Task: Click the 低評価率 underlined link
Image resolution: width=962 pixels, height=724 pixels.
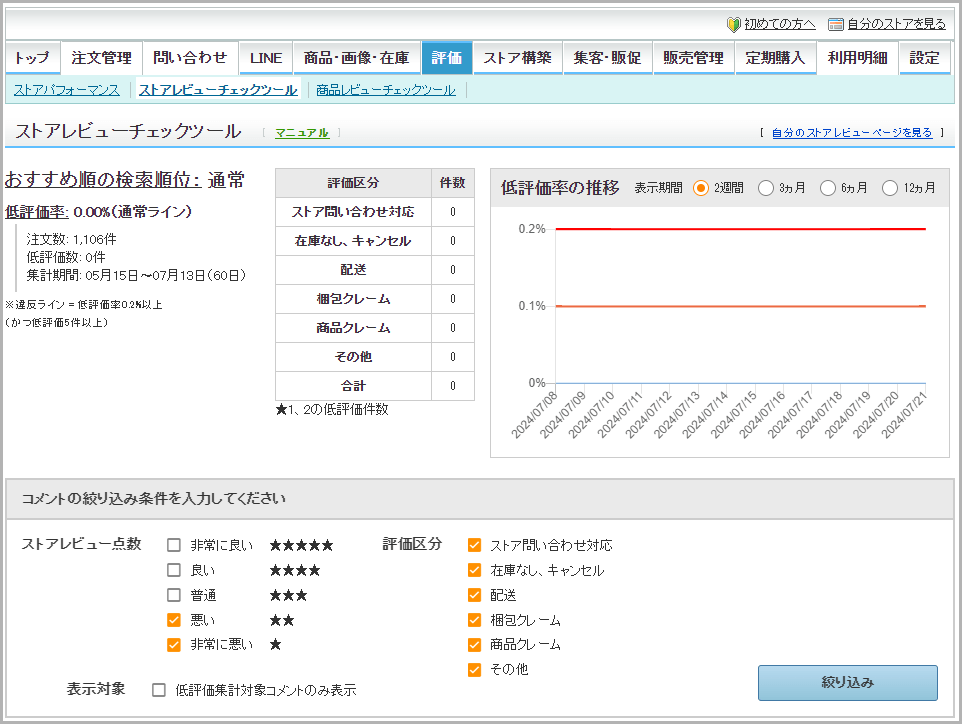Action: click(x=37, y=212)
